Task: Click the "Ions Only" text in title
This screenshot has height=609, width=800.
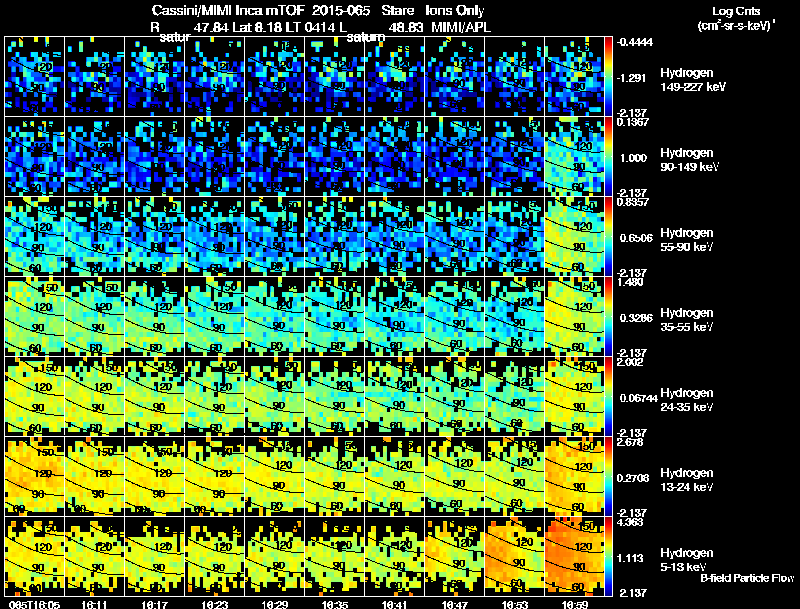Action: pos(455,11)
